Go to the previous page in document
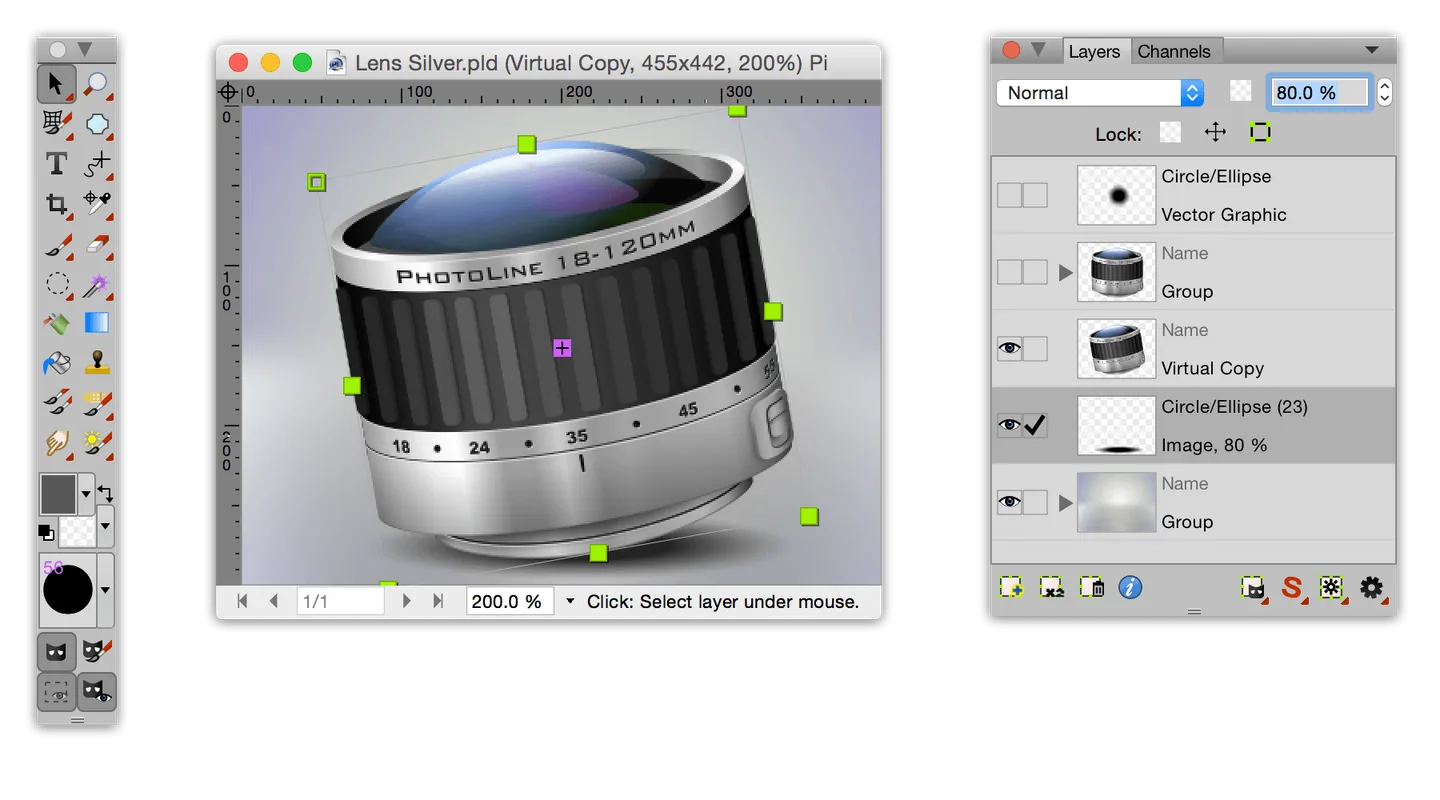The image size is (1440, 800). click(273, 601)
